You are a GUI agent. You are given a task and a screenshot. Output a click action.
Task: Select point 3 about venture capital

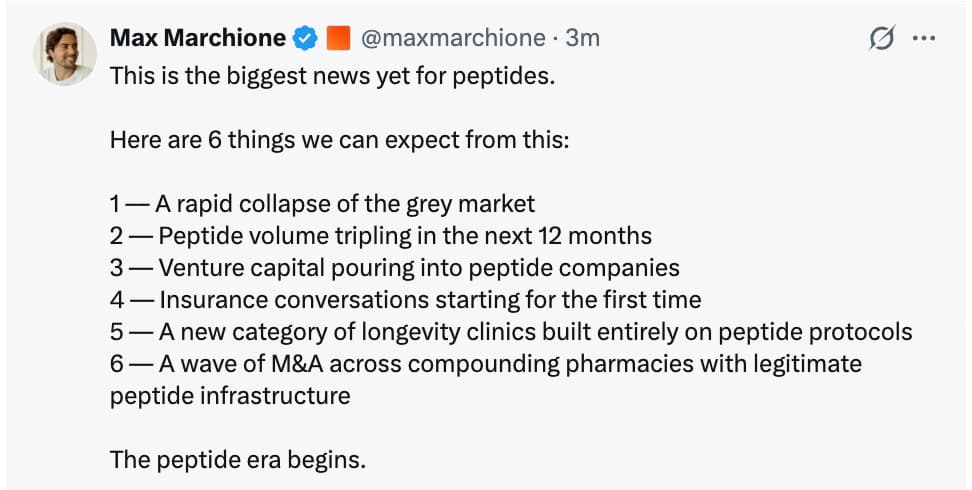pyautogui.click(x=394, y=268)
